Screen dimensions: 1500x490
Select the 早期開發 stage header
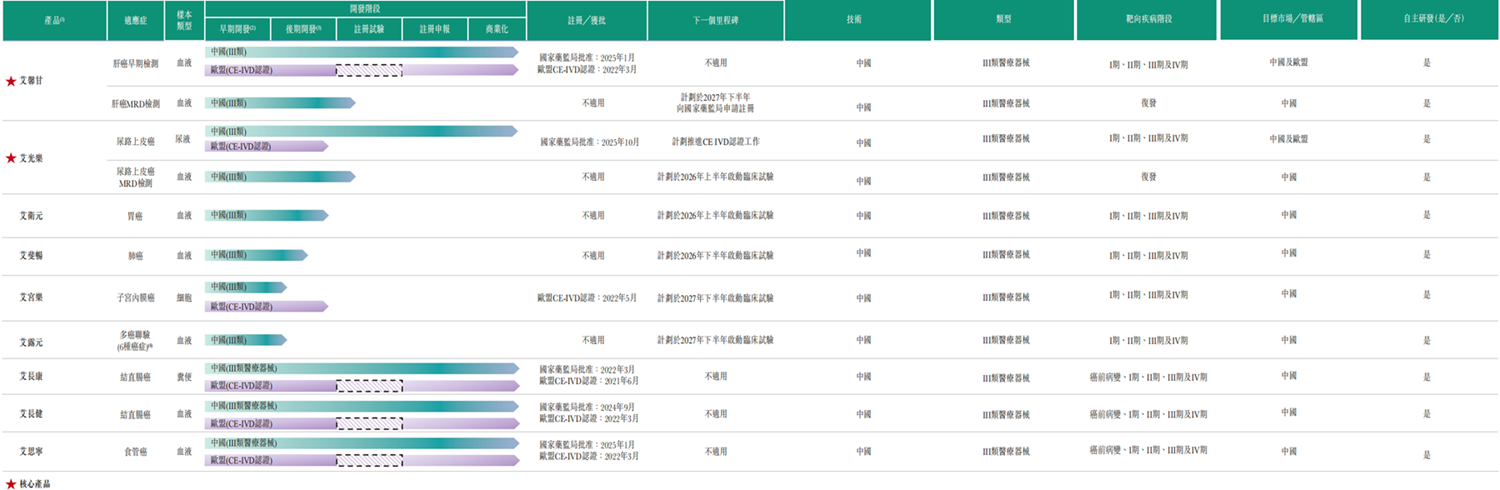click(x=238, y=29)
